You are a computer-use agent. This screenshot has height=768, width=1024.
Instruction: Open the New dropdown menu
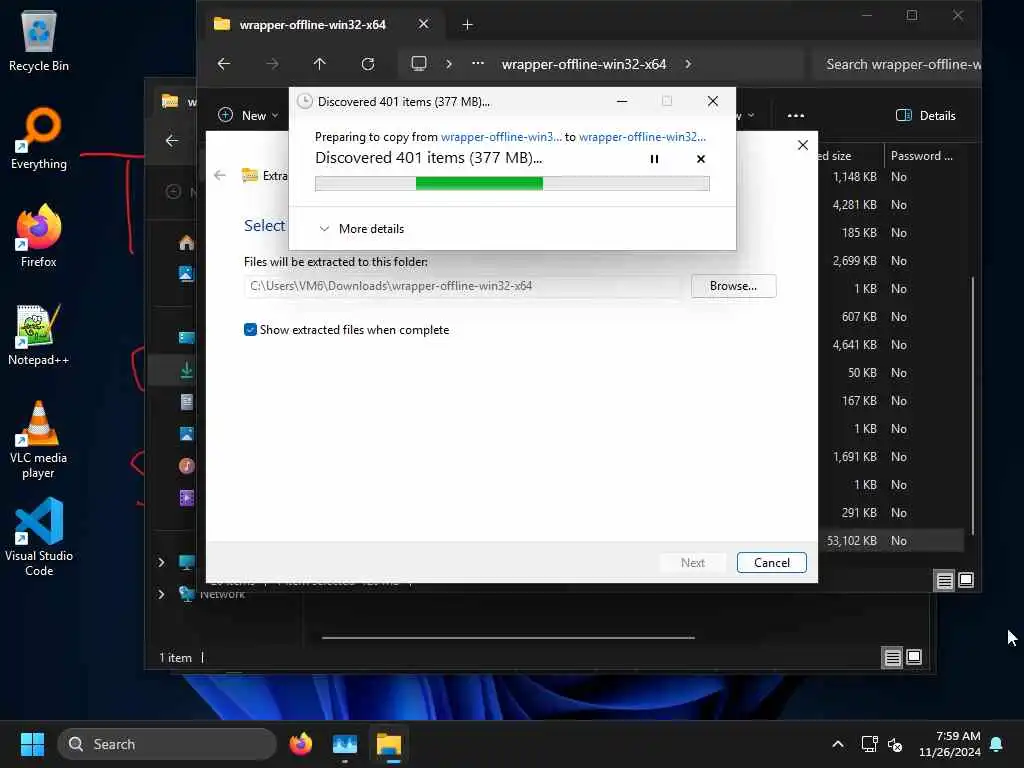[x=248, y=116]
